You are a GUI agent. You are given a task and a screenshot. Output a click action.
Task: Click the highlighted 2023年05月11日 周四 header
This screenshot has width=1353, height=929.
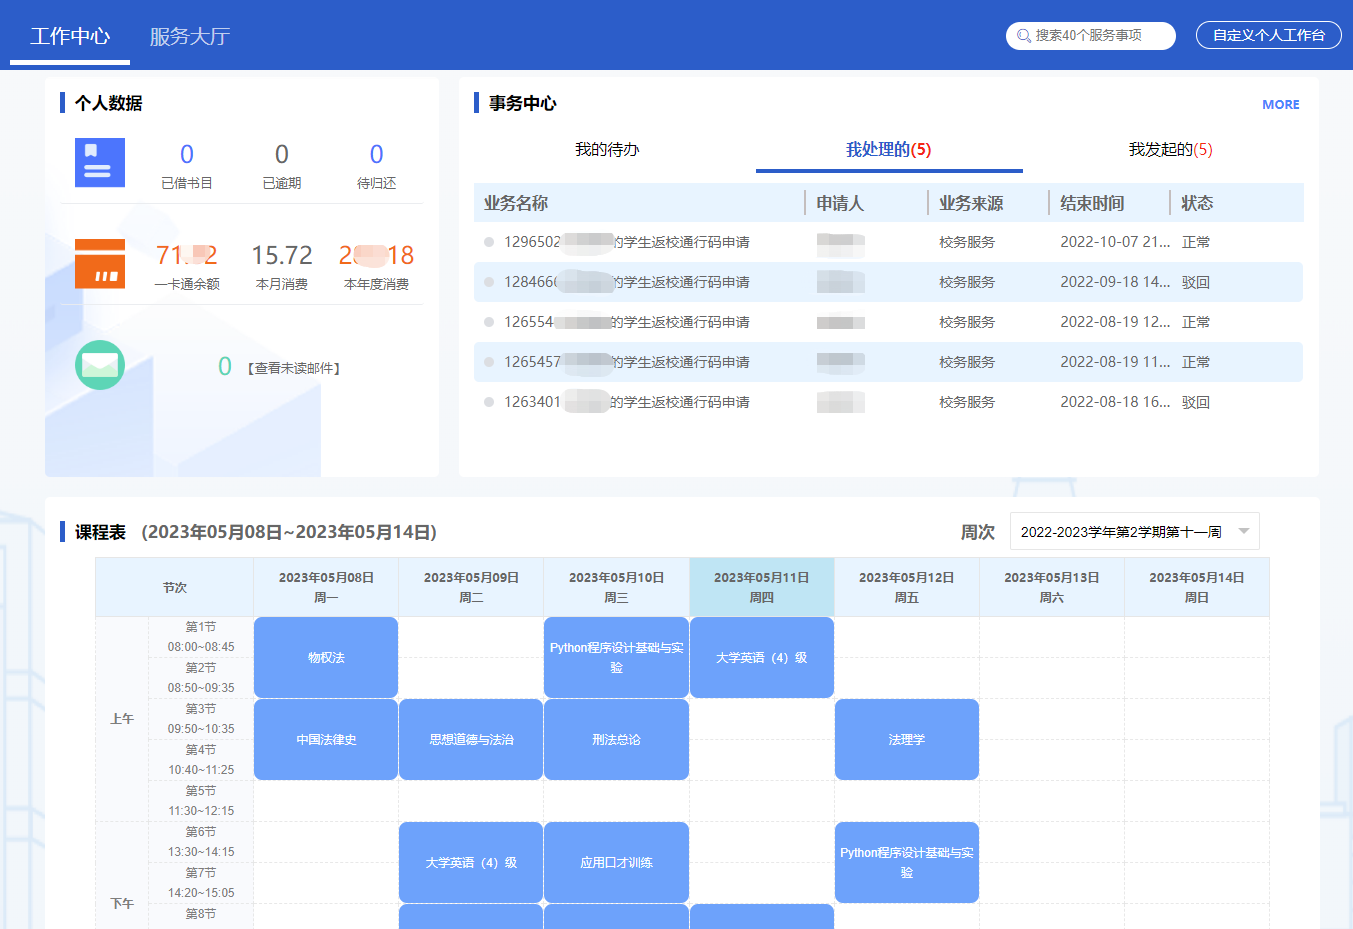762,587
